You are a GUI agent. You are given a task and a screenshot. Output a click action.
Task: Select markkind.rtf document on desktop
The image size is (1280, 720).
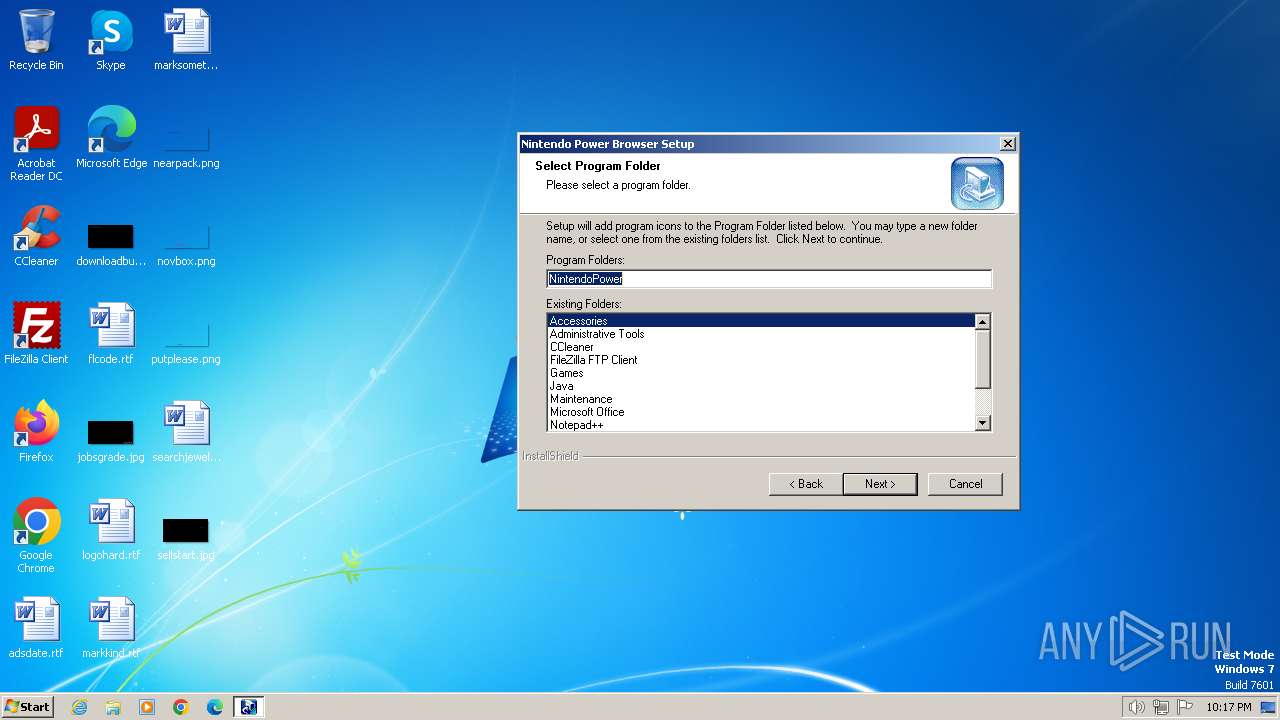coord(111,628)
